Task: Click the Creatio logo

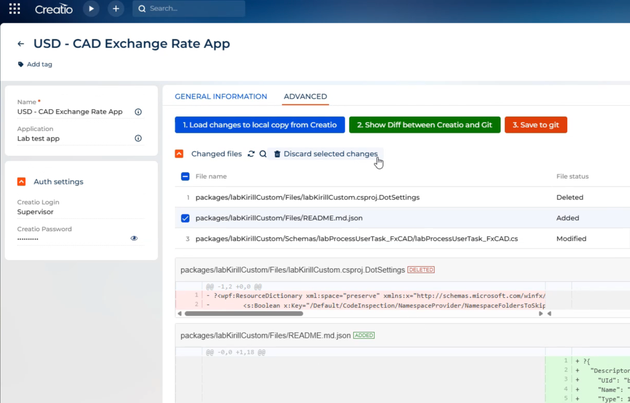Action: point(53,9)
